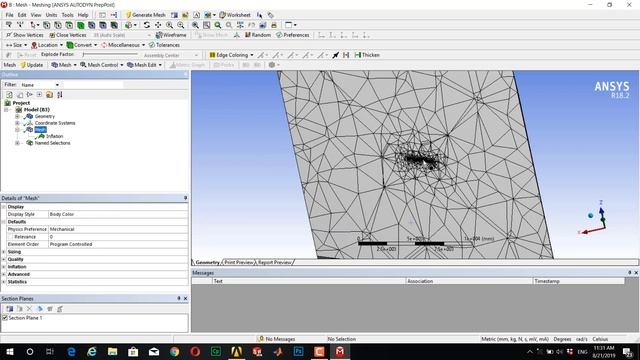Viewport: 640px width, 360px height.
Task: Switch to Report Preview tab
Action: click(x=275, y=262)
